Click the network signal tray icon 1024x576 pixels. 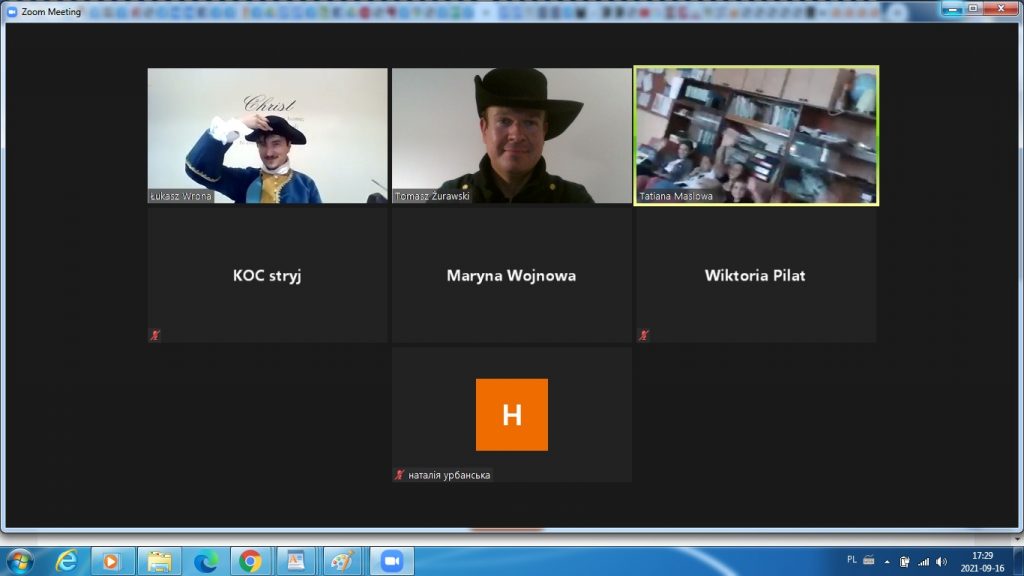(923, 561)
